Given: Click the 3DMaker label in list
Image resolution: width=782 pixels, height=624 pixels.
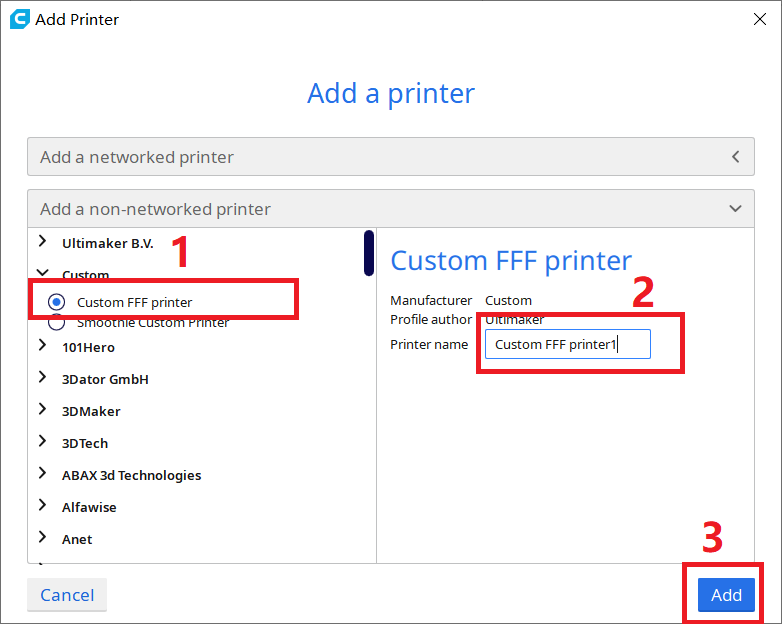Looking at the screenshot, I should 91,411.
